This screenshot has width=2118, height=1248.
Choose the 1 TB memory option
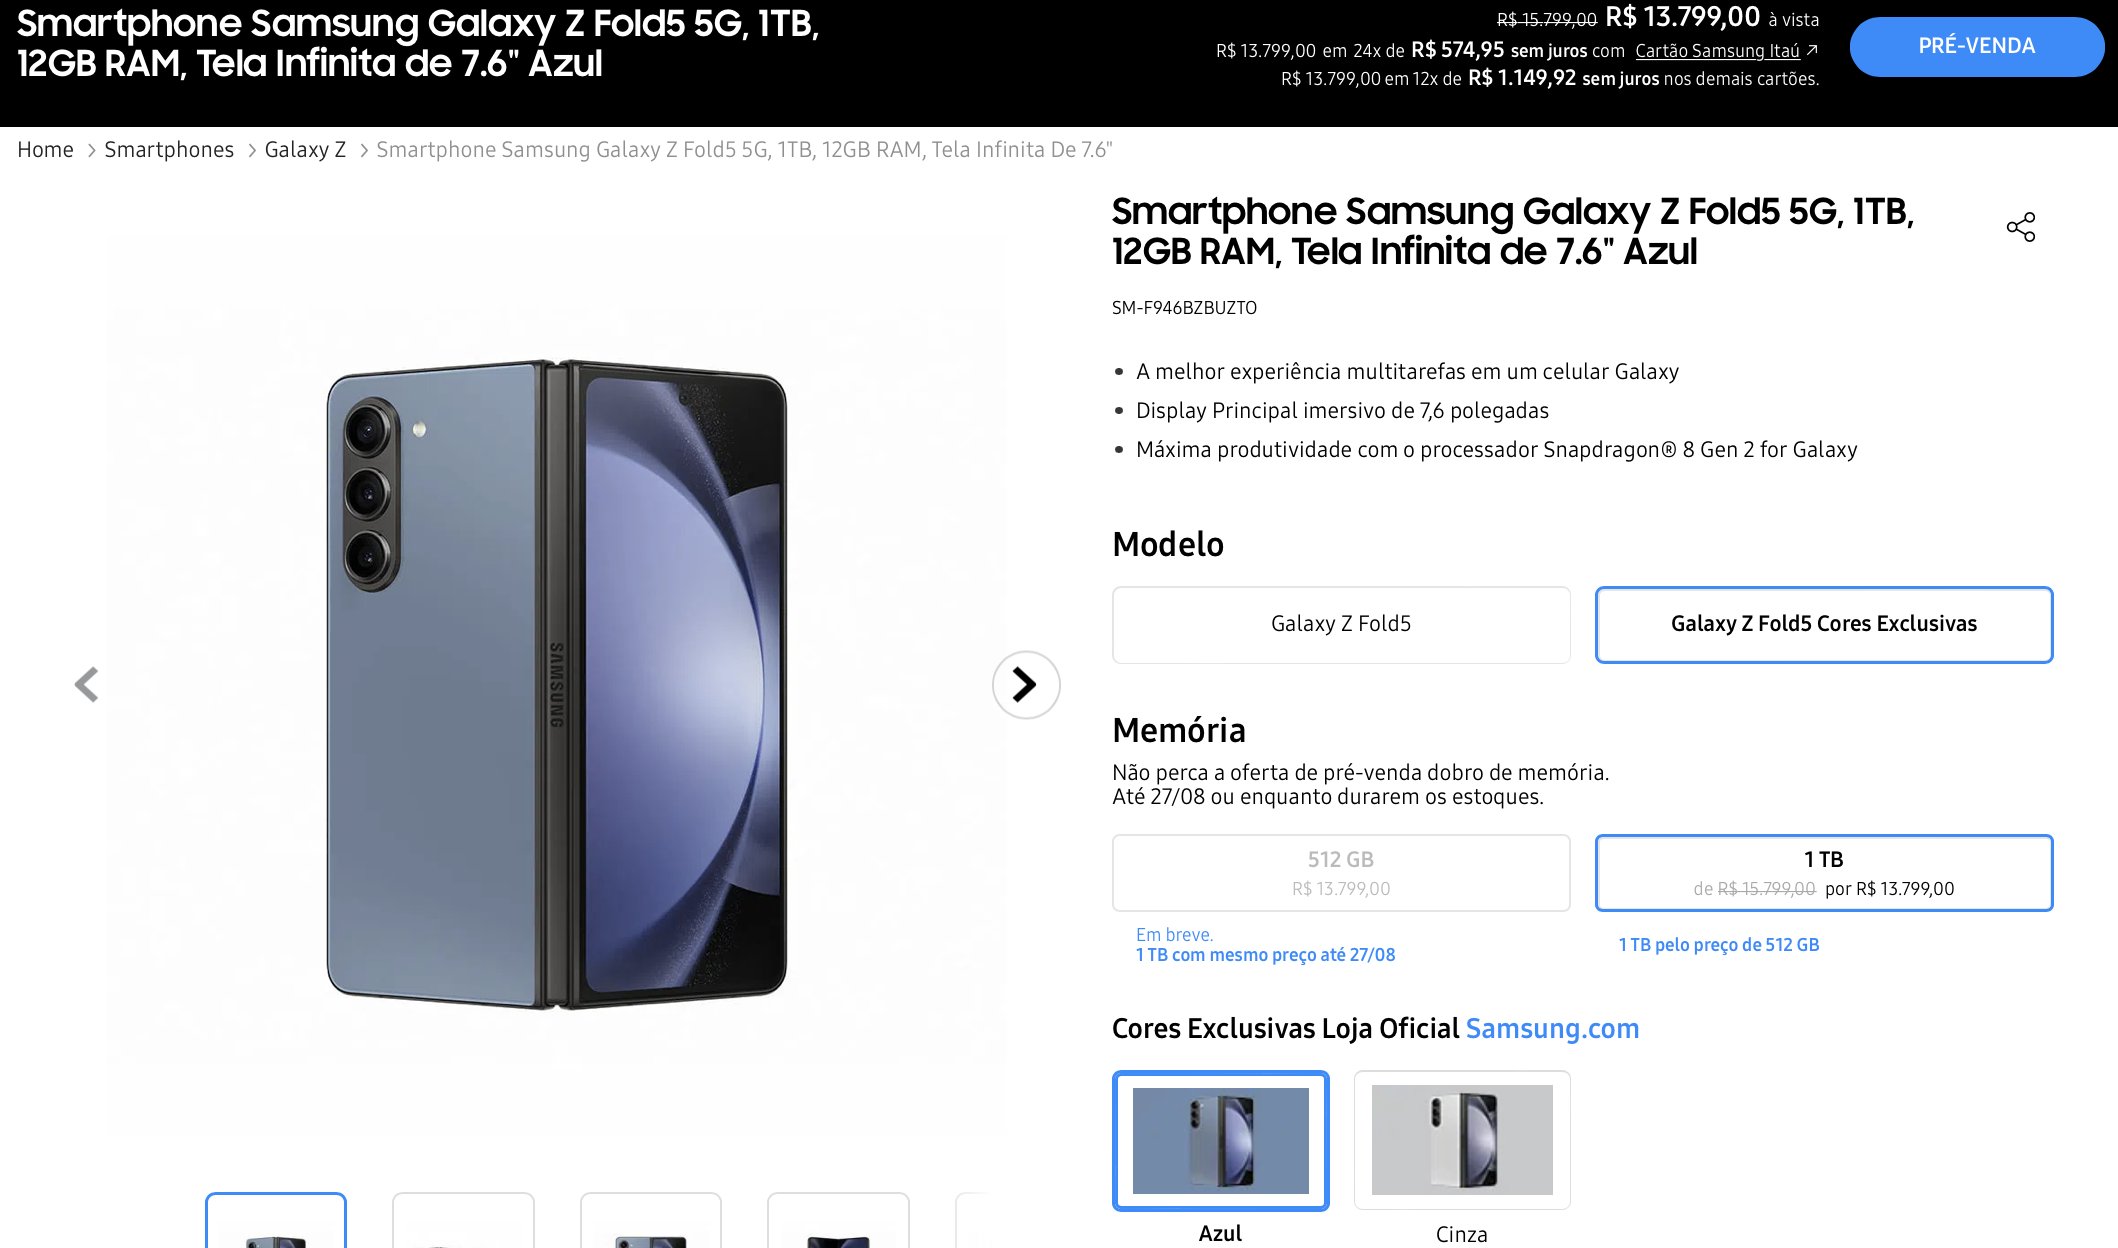click(1824, 873)
